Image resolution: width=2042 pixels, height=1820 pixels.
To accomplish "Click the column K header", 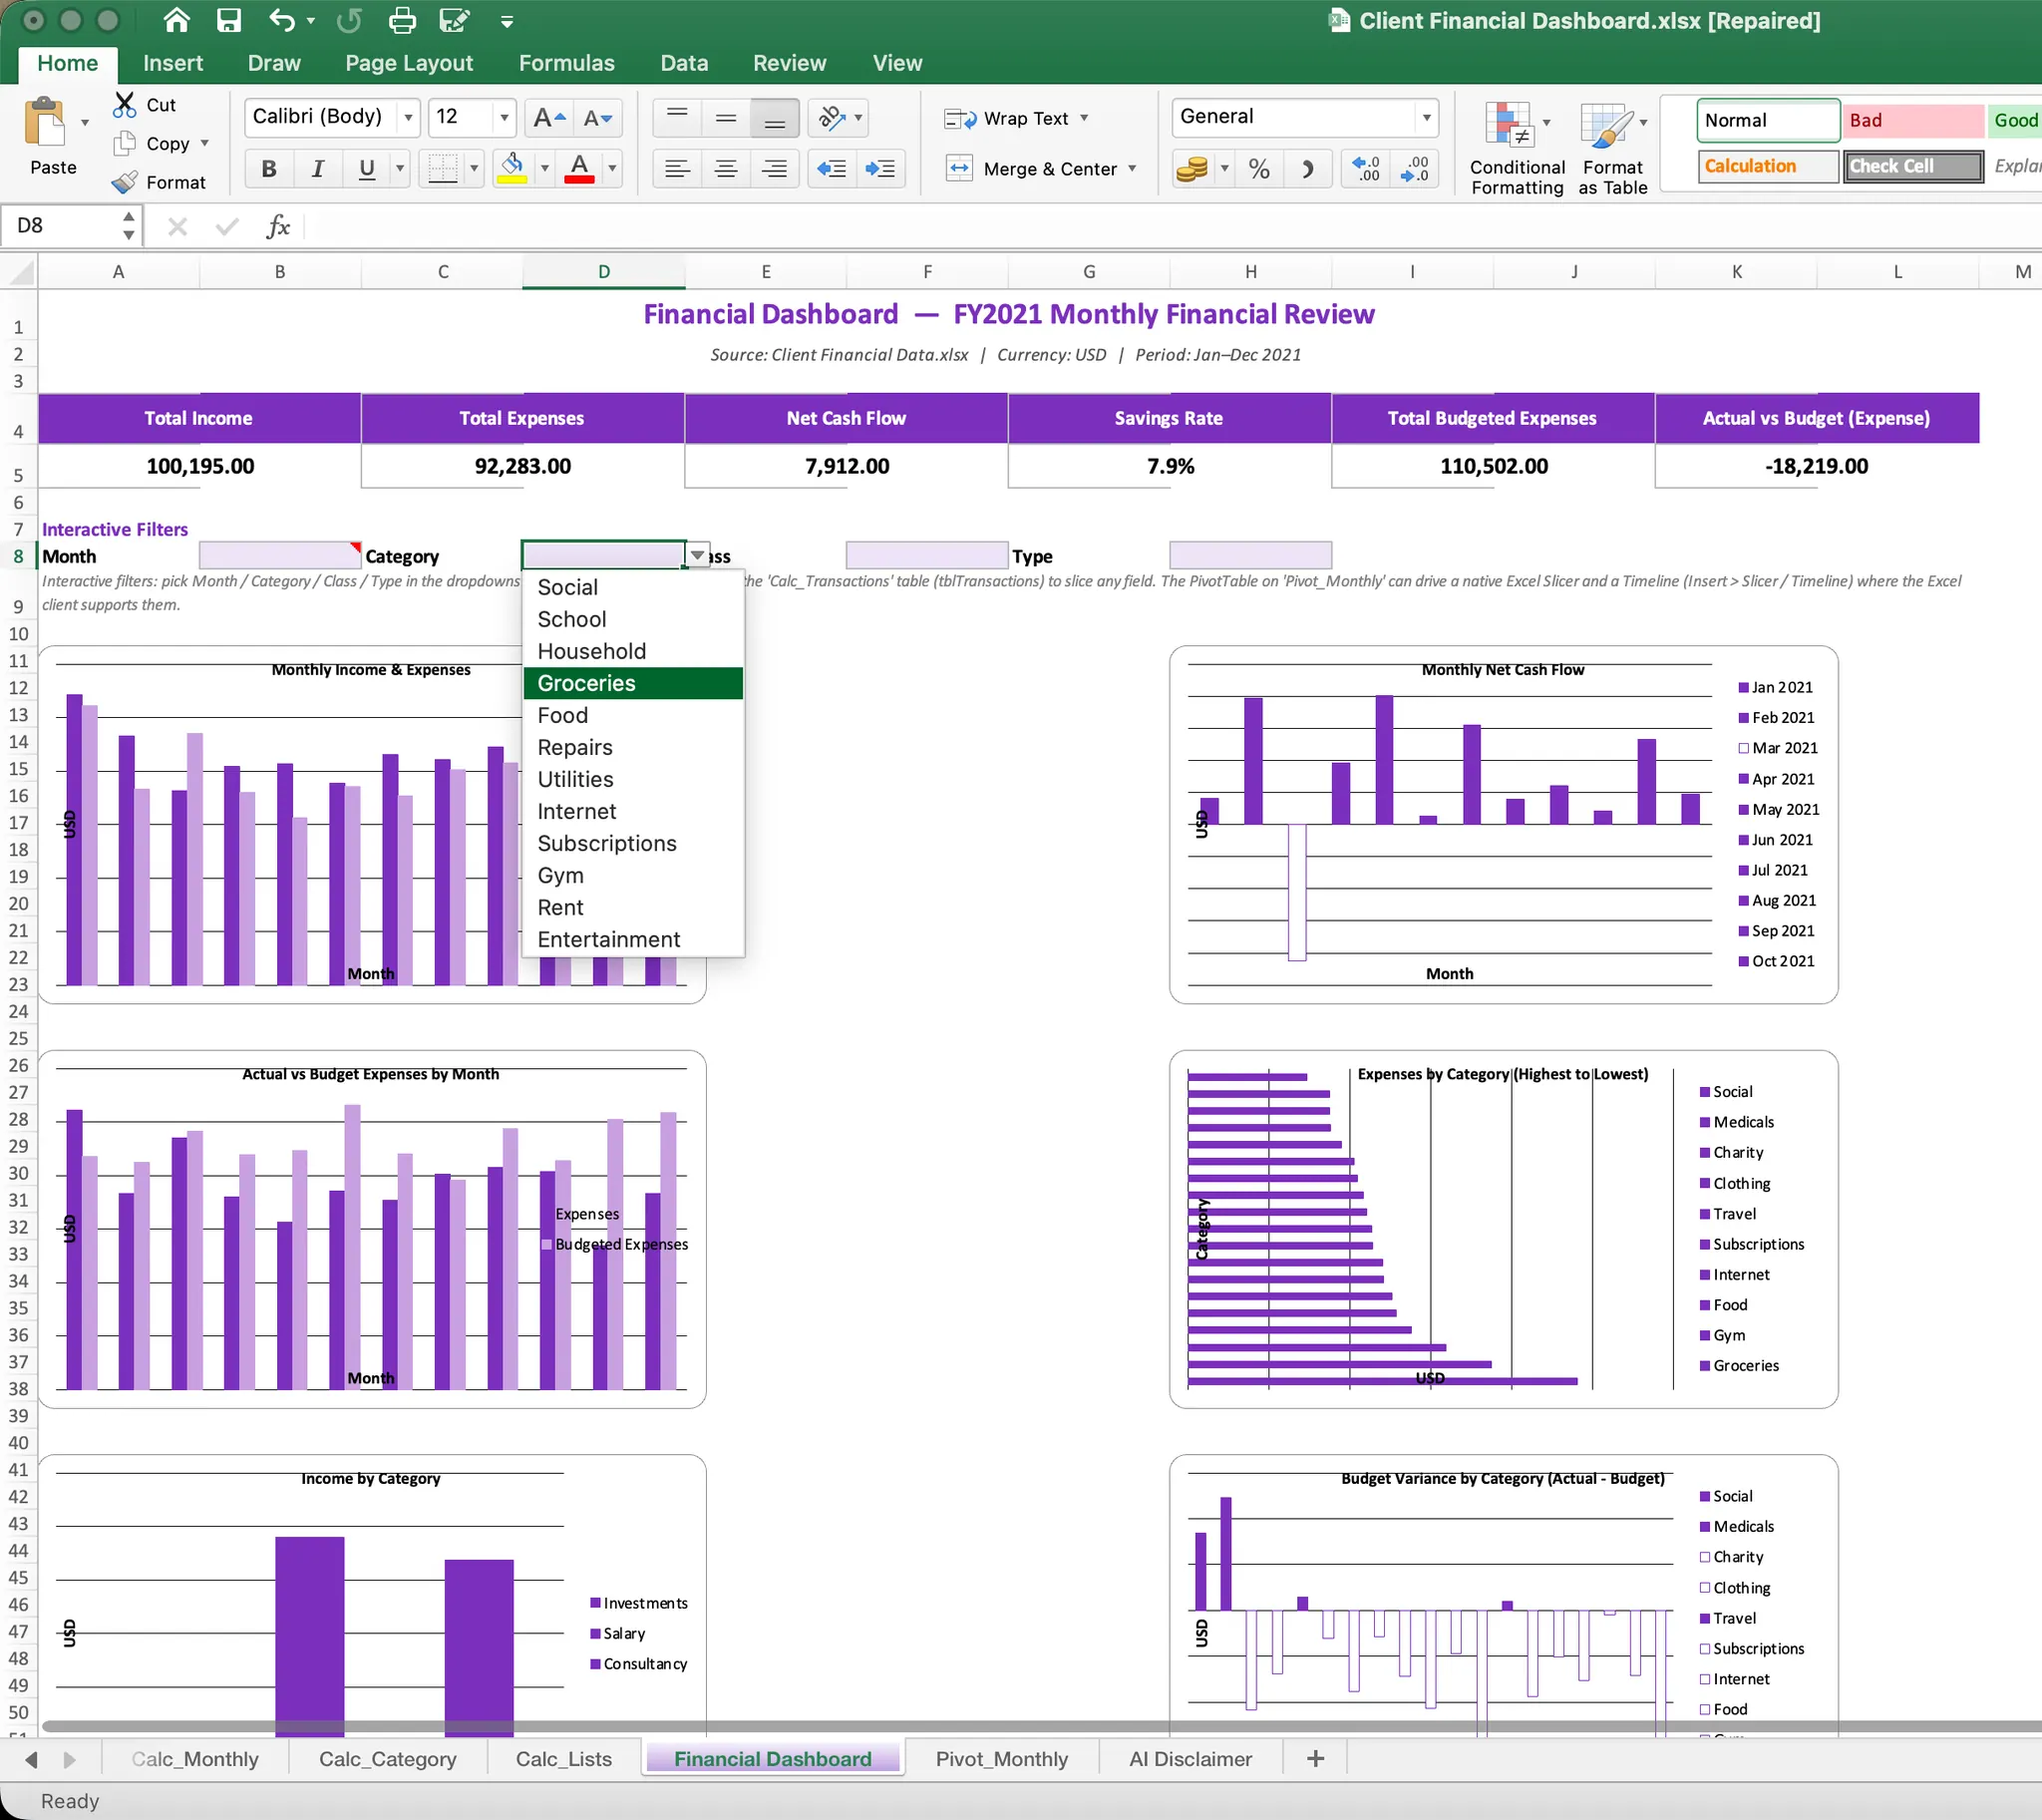I will click(x=1736, y=272).
